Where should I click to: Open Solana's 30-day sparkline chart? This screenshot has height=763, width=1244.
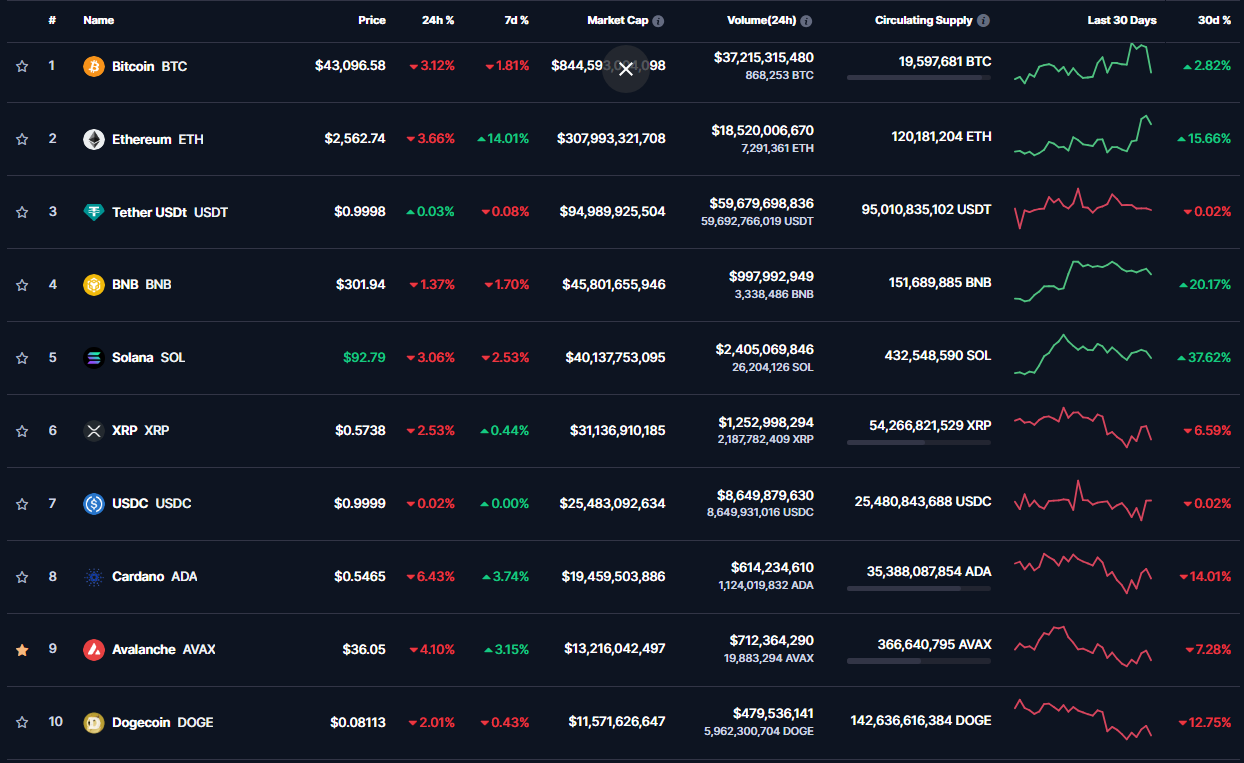(x=1083, y=355)
